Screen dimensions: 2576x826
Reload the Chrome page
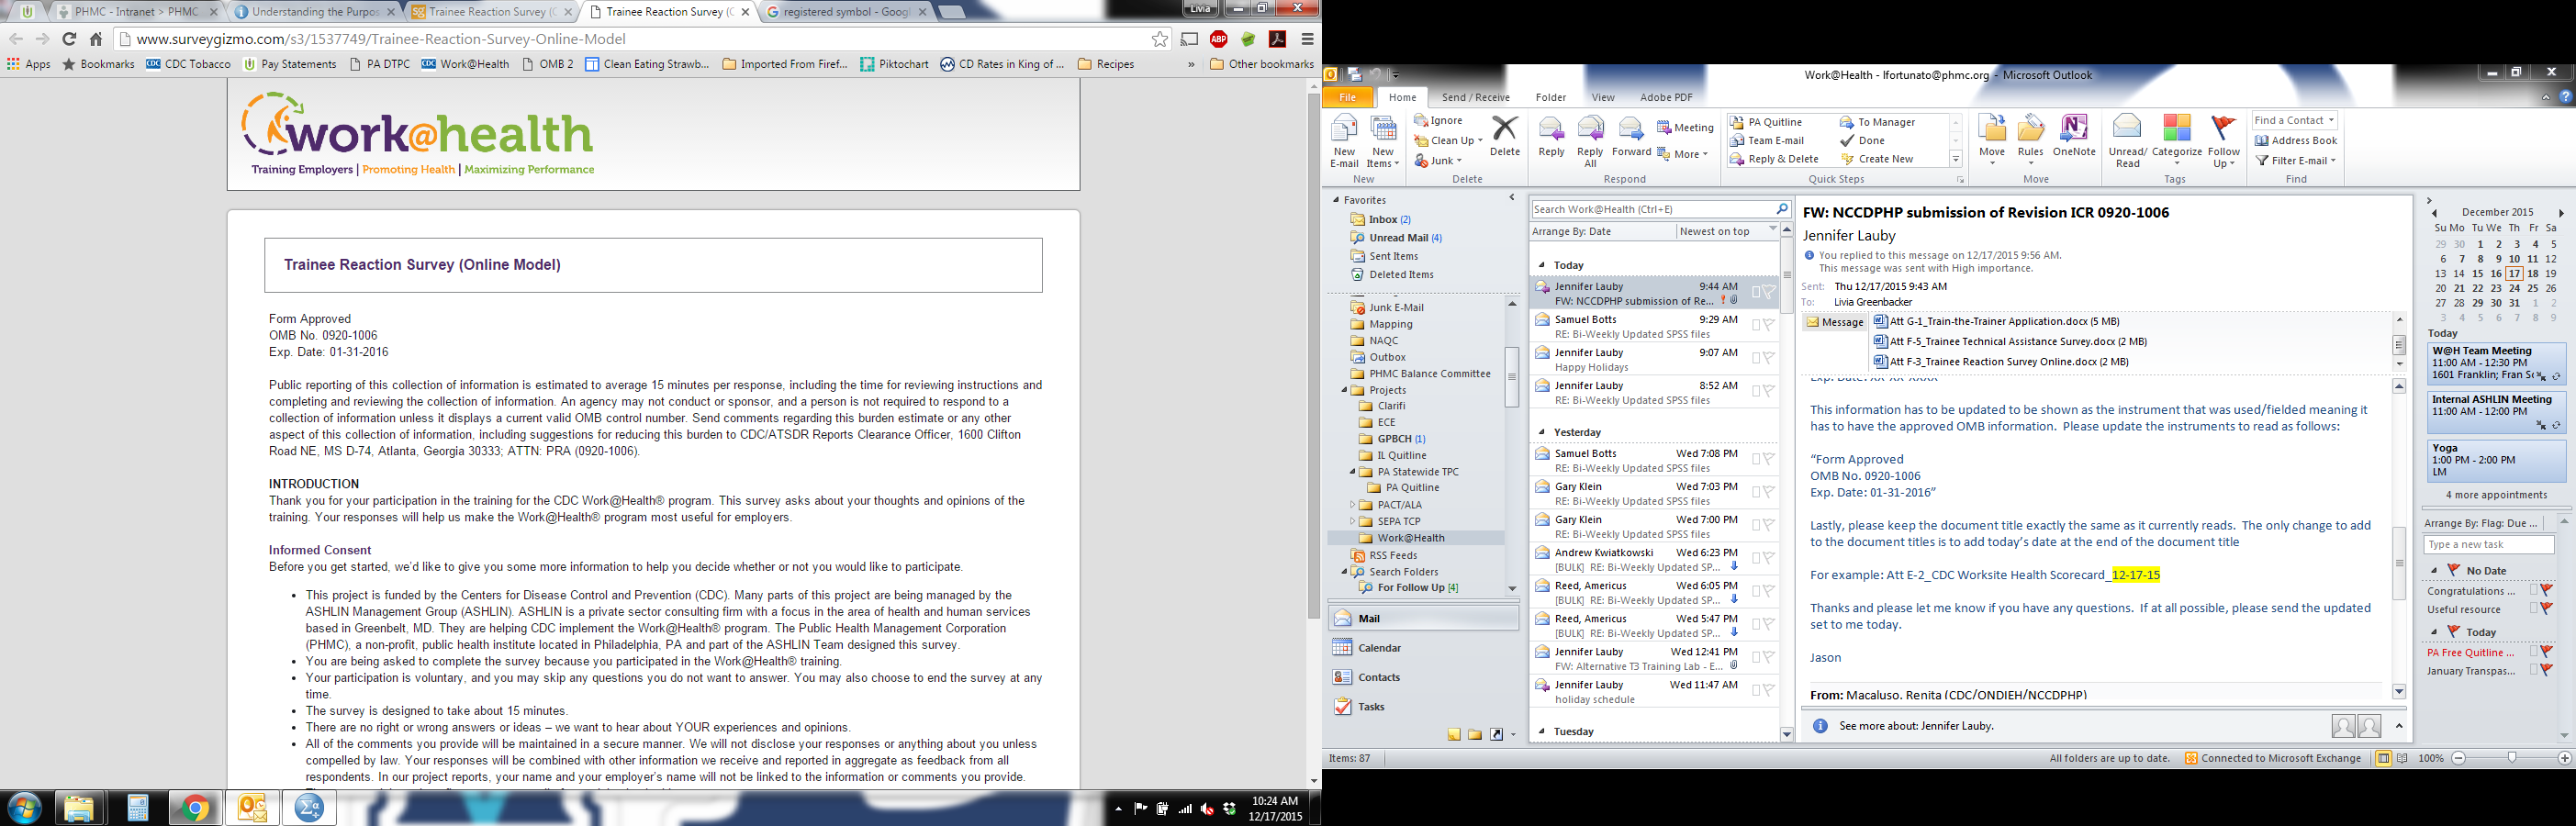69,39
